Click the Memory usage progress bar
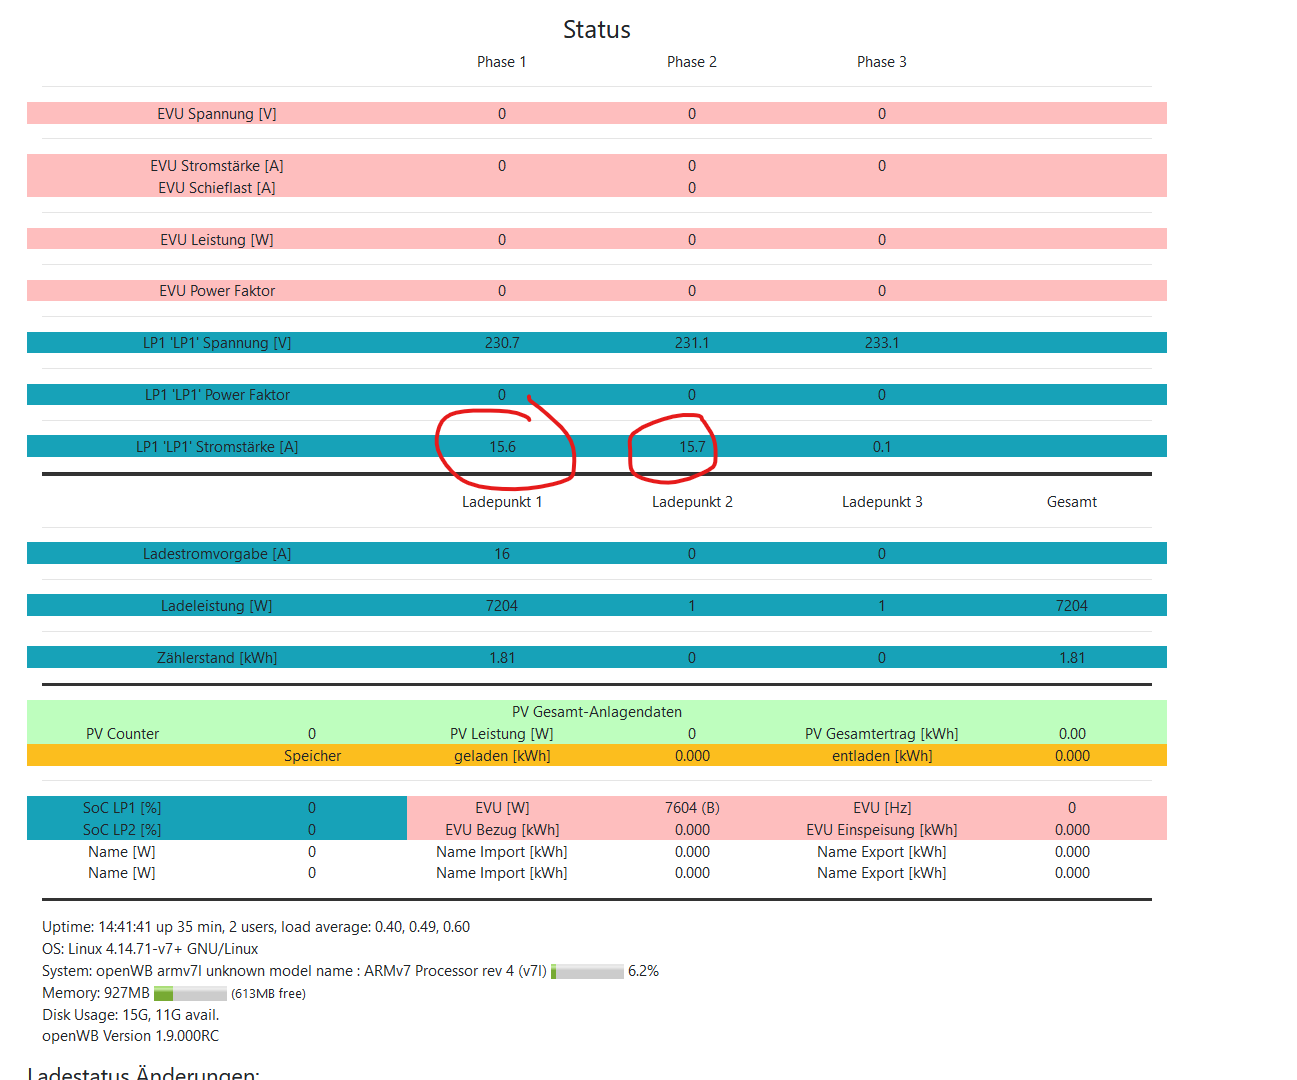 coord(190,994)
